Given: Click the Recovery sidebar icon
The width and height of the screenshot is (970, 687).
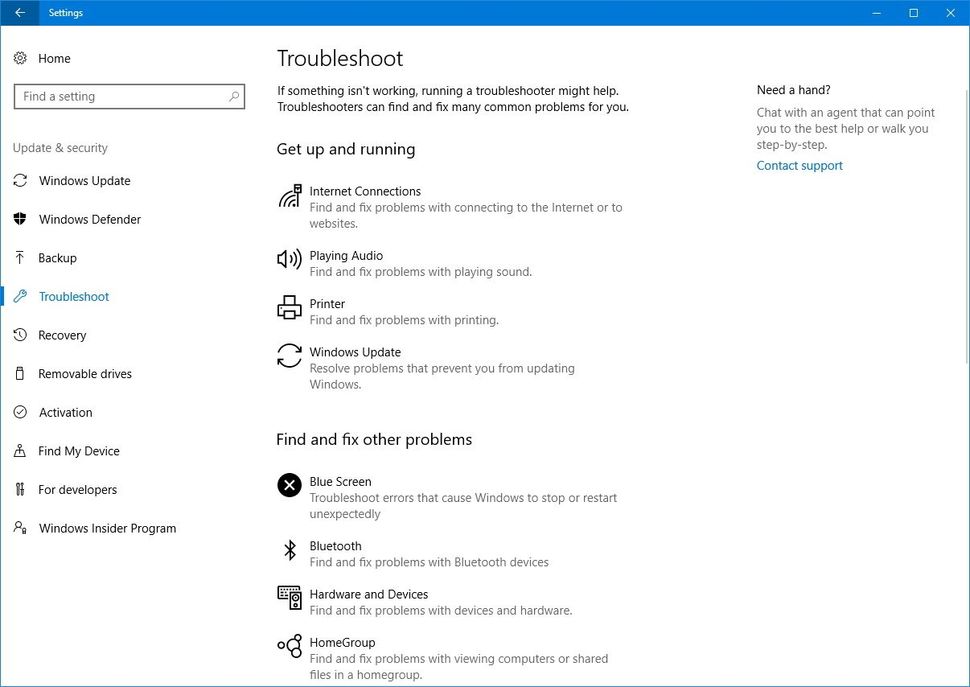Looking at the screenshot, I should (x=22, y=335).
